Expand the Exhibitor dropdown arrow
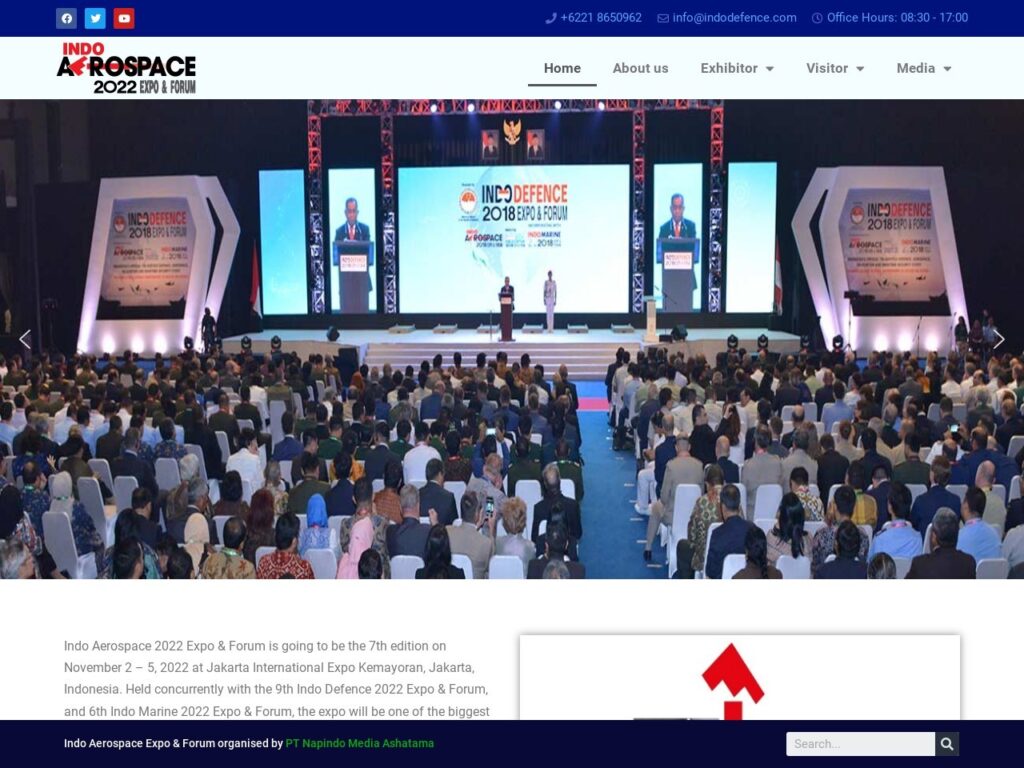The width and height of the screenshot is (1024, 768). pyautogui.click(x=770, y=69)
